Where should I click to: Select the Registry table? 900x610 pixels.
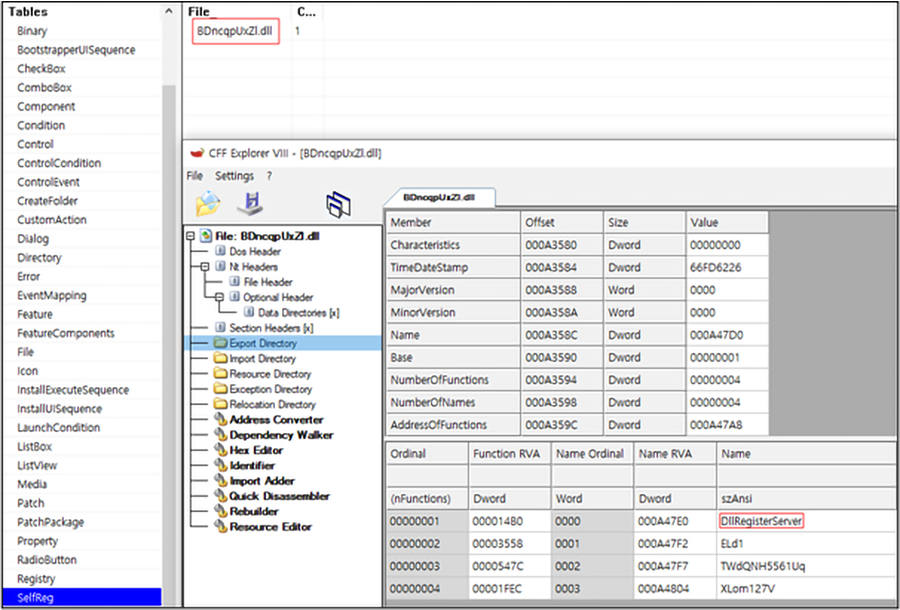coord(82,578)
